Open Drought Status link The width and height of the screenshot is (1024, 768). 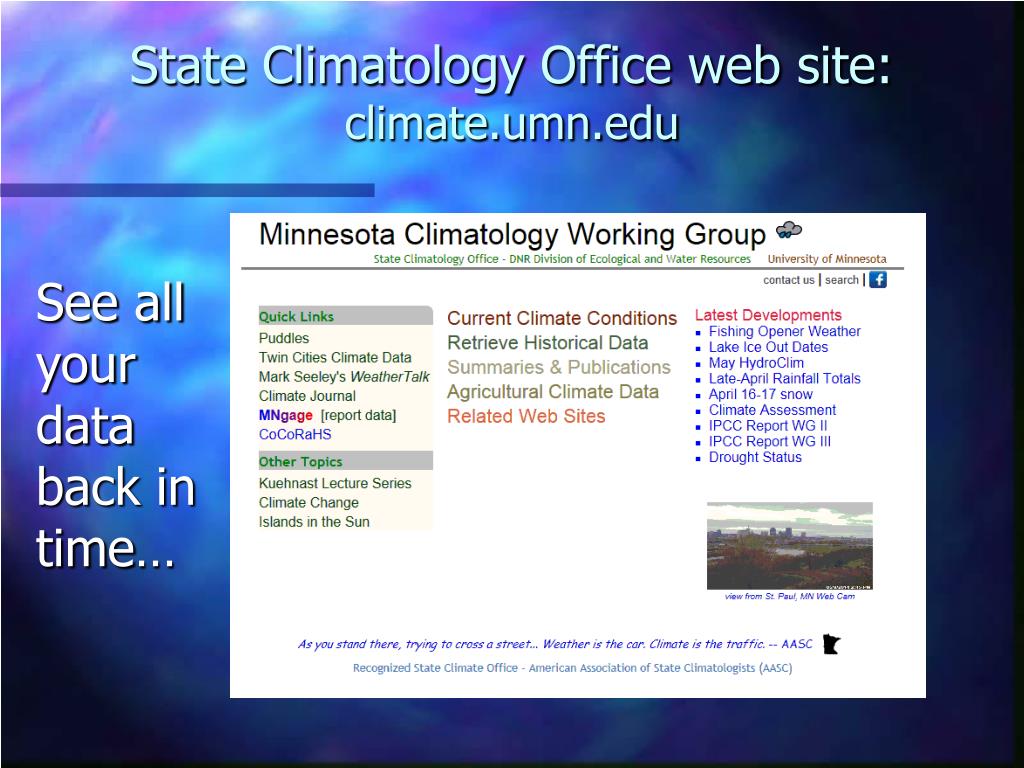click(756, 457)
